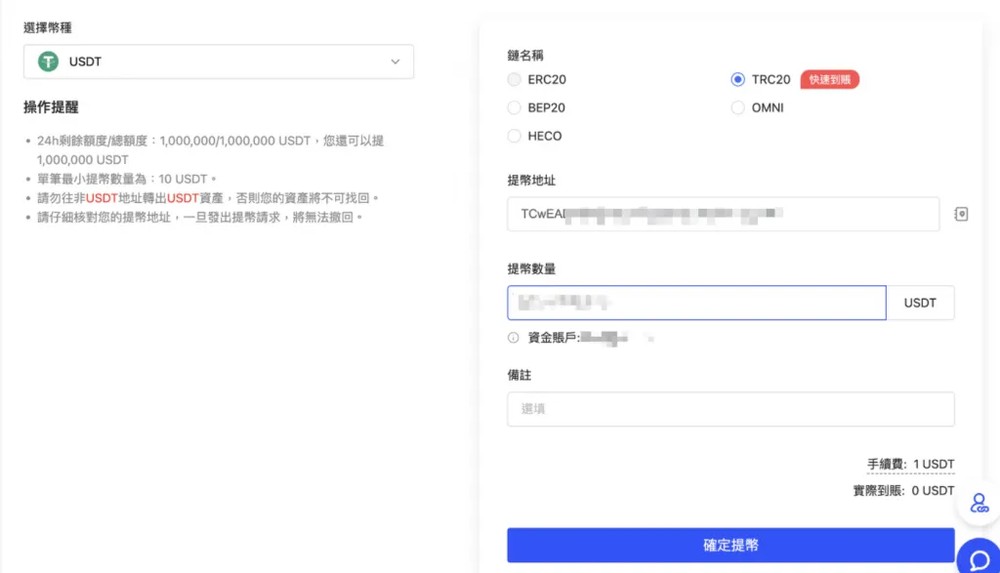Click the green USDT Tether coin icon
The image size is (1000, 573).
tap(48, 62)
